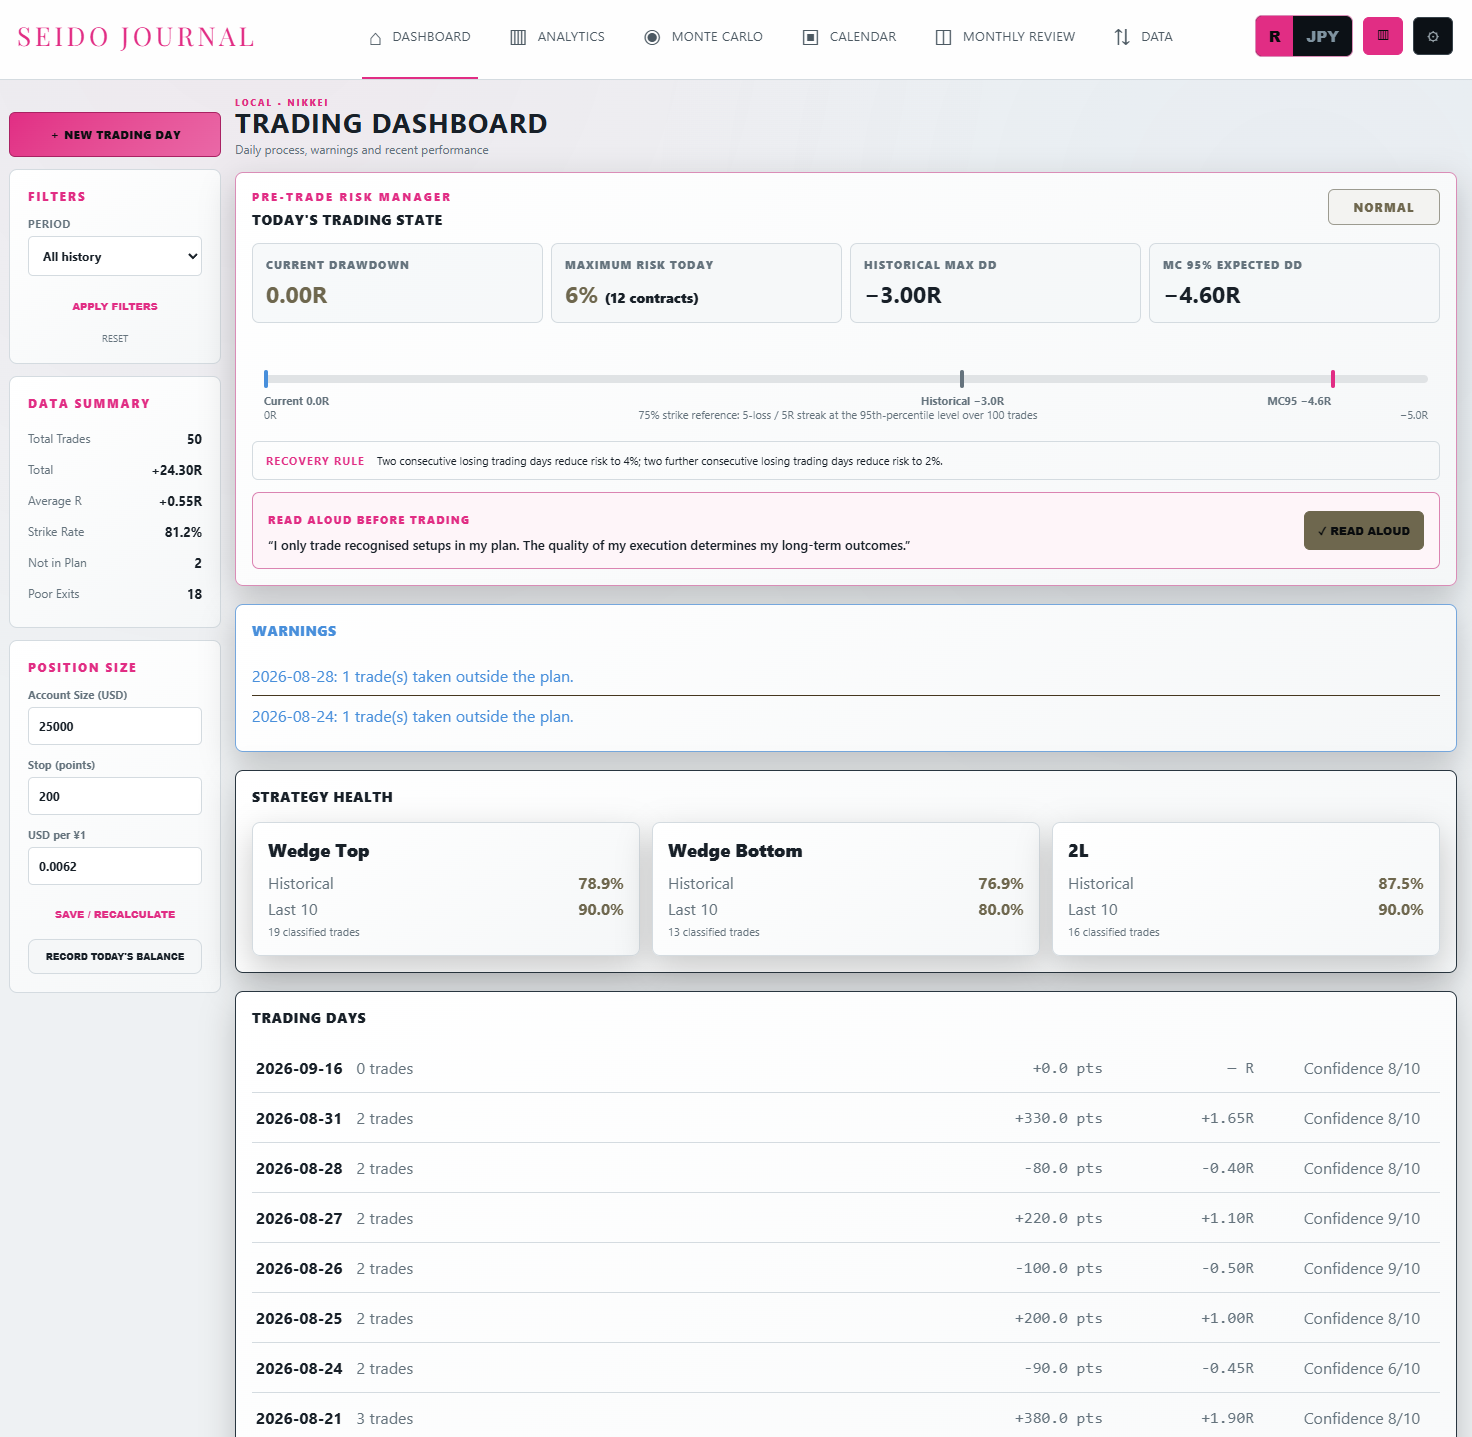The image size is (1472, 1437).
Task: Open the 2026-08-31 trading day row
Action: (x=846, y=1118)
